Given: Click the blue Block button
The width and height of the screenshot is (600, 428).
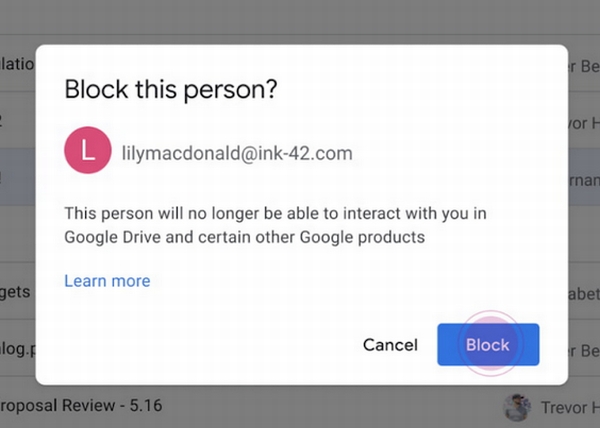Looking at the screenshot, I should coord(488,345).
